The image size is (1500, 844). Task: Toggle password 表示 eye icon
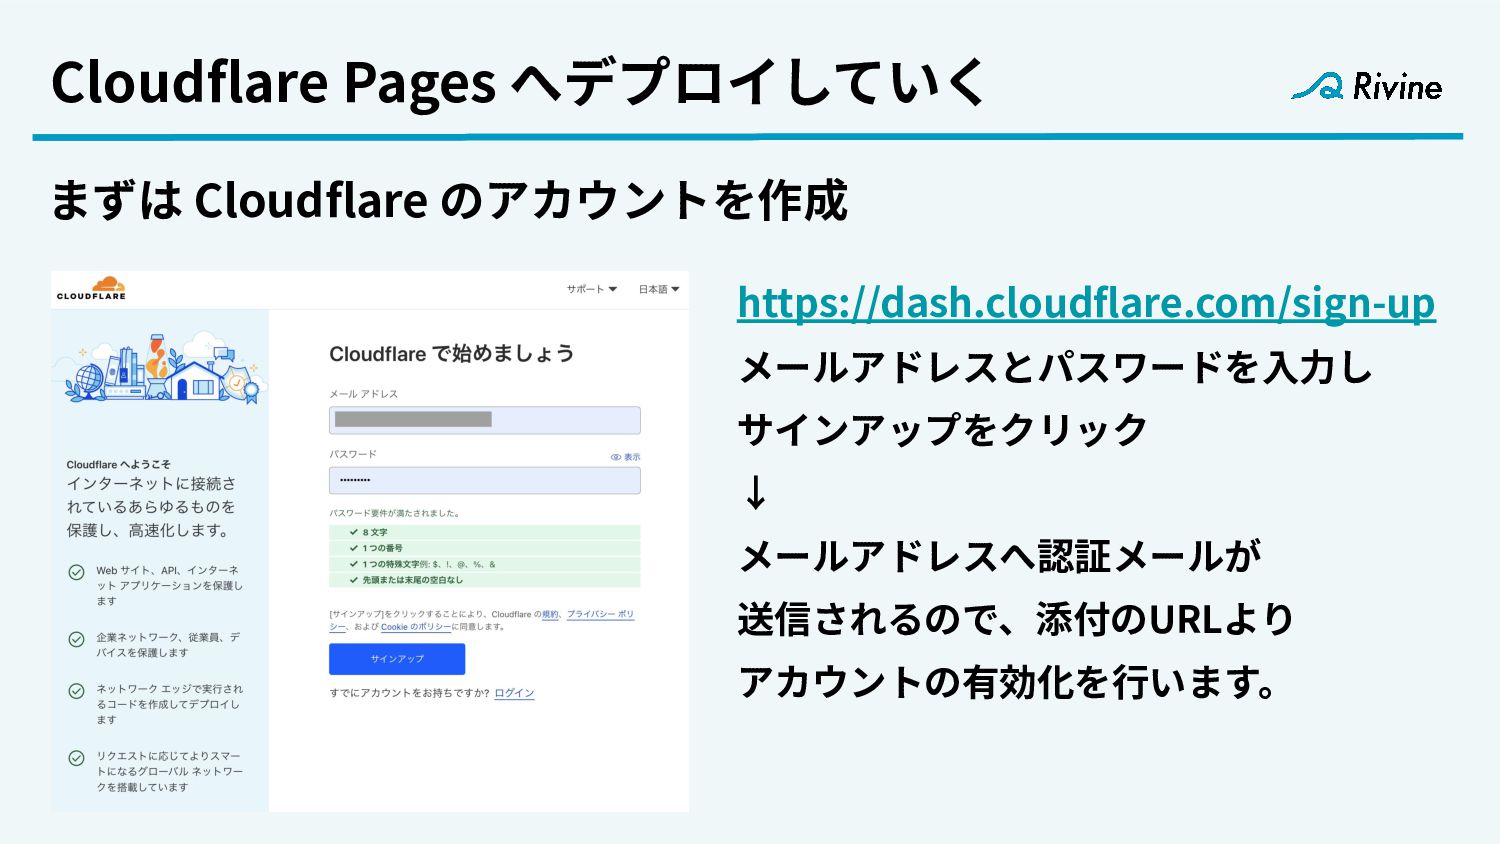(625, 457)
